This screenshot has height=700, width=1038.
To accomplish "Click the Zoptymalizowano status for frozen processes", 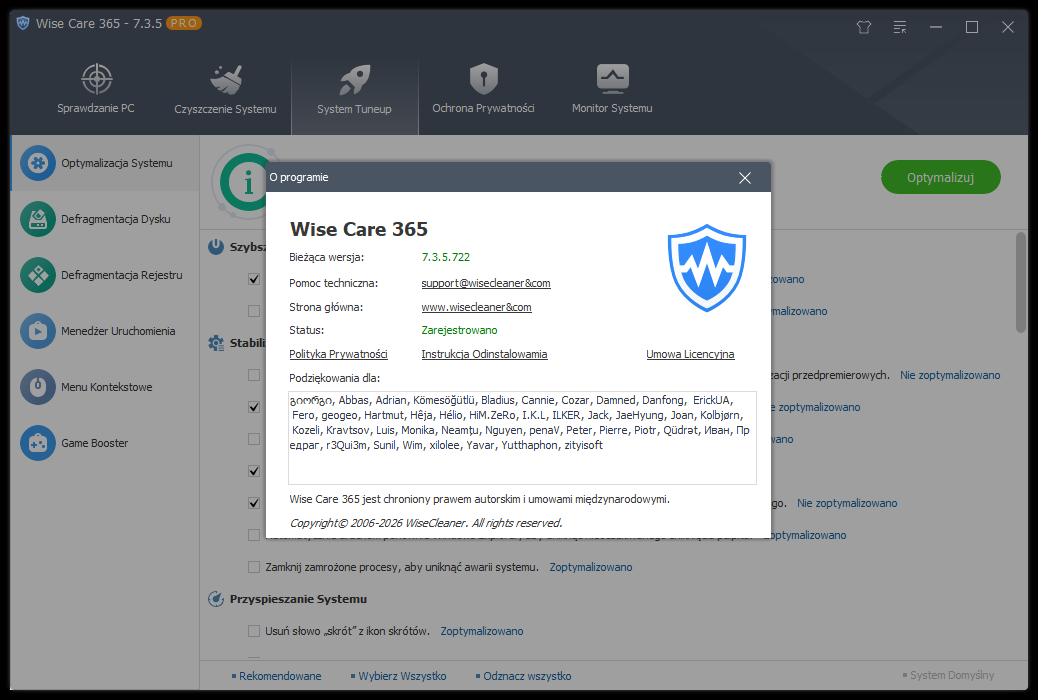I will point(591,567).
